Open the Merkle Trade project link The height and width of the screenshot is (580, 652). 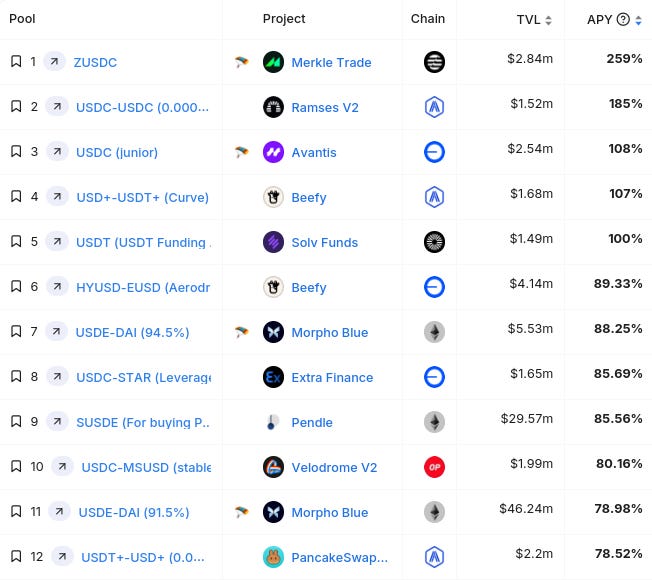[331, 62]
